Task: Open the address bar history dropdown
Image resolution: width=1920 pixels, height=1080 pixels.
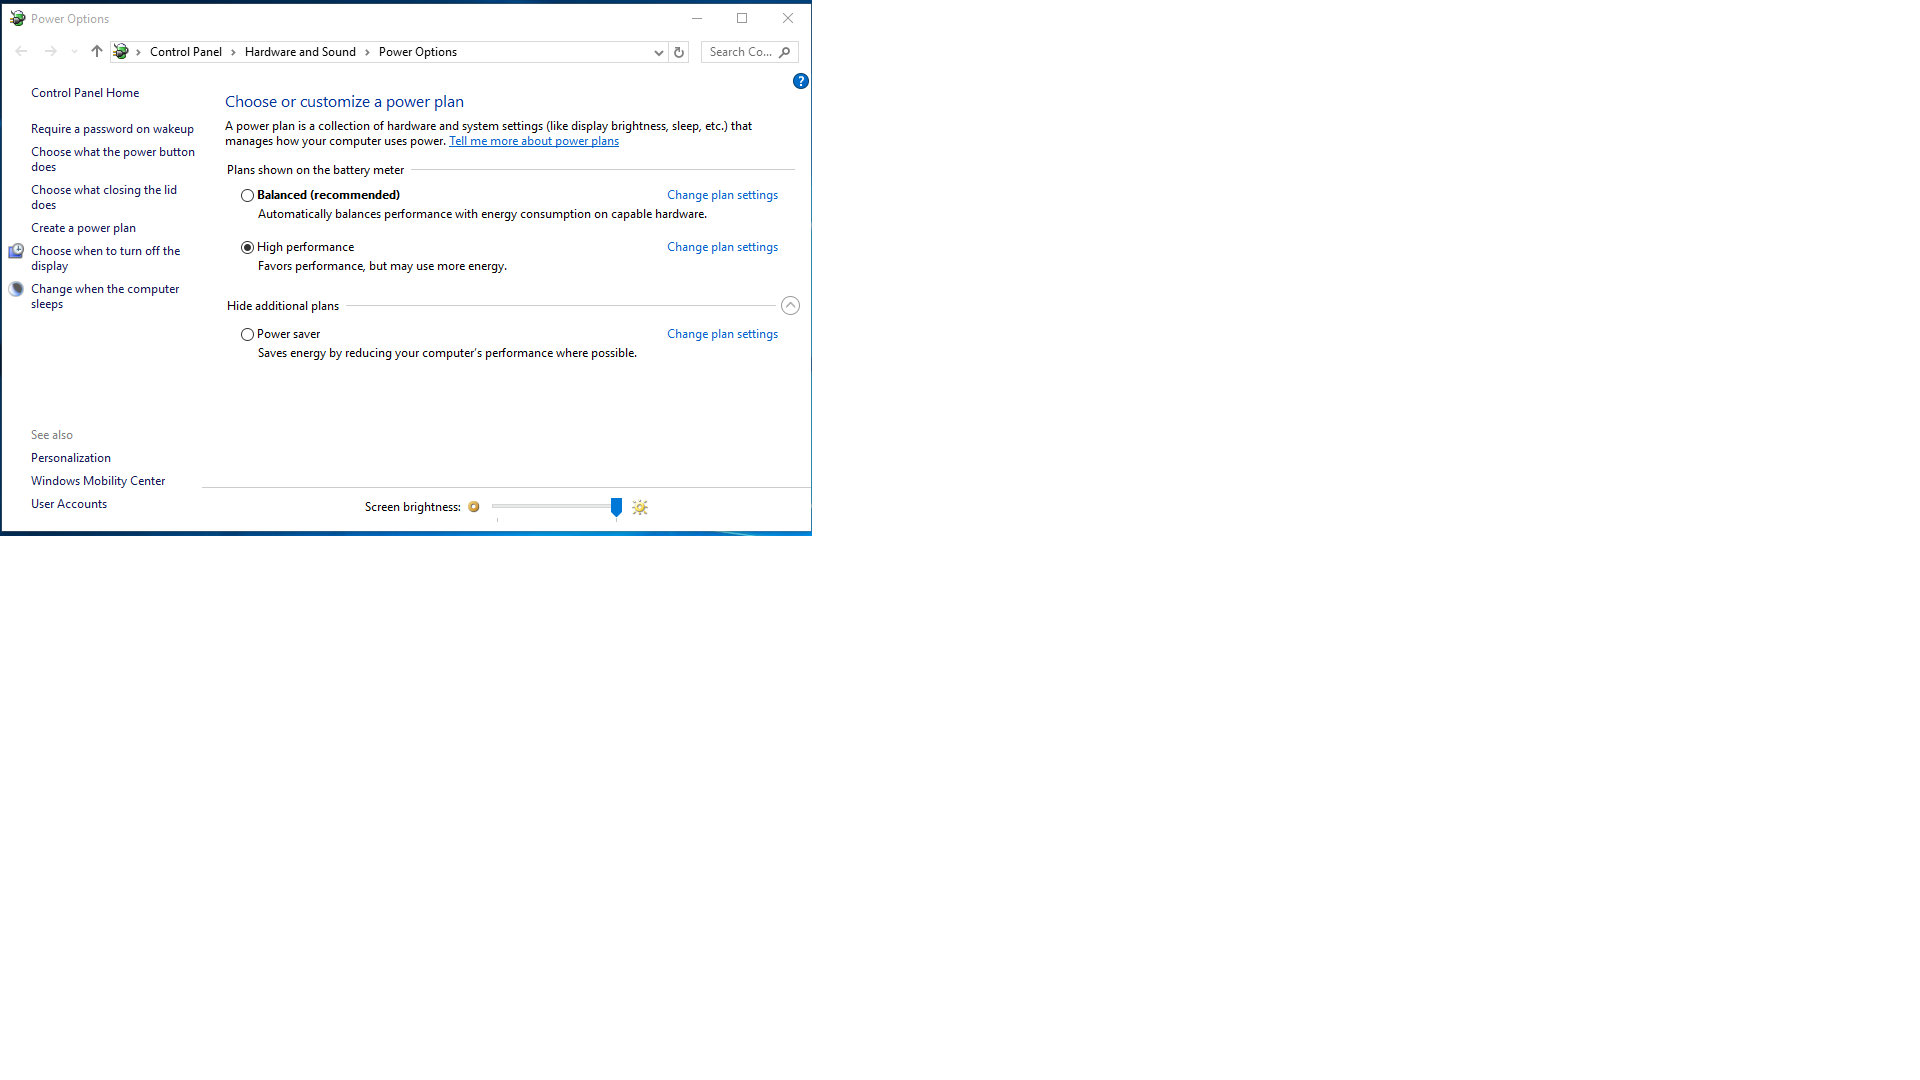Action: [x=658, y=52]
